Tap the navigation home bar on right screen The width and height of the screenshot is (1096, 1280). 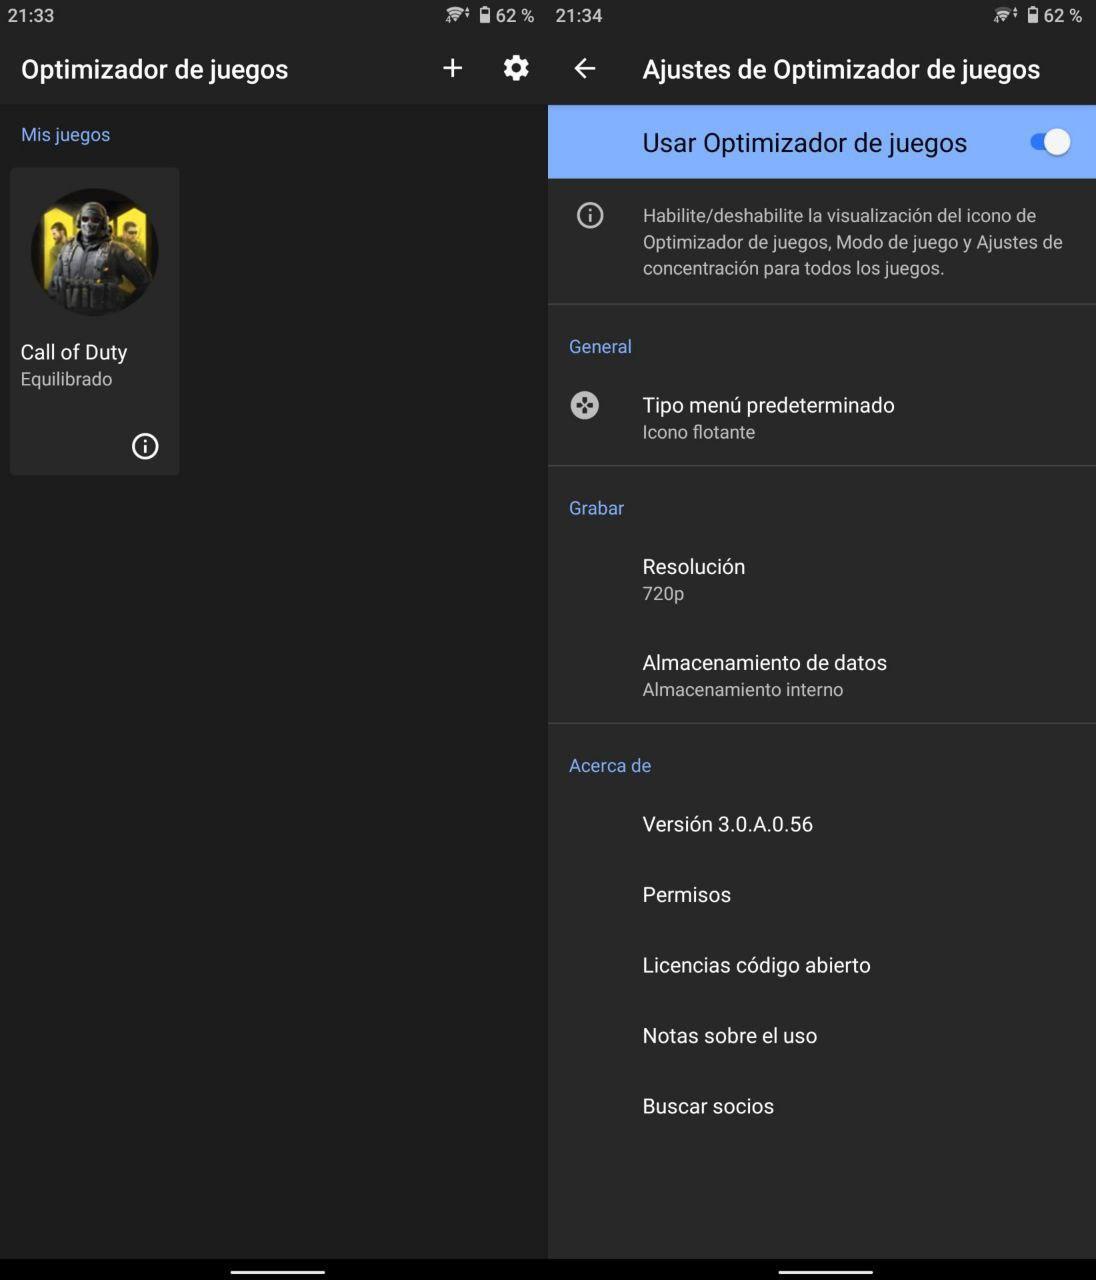coord(826,1272)
